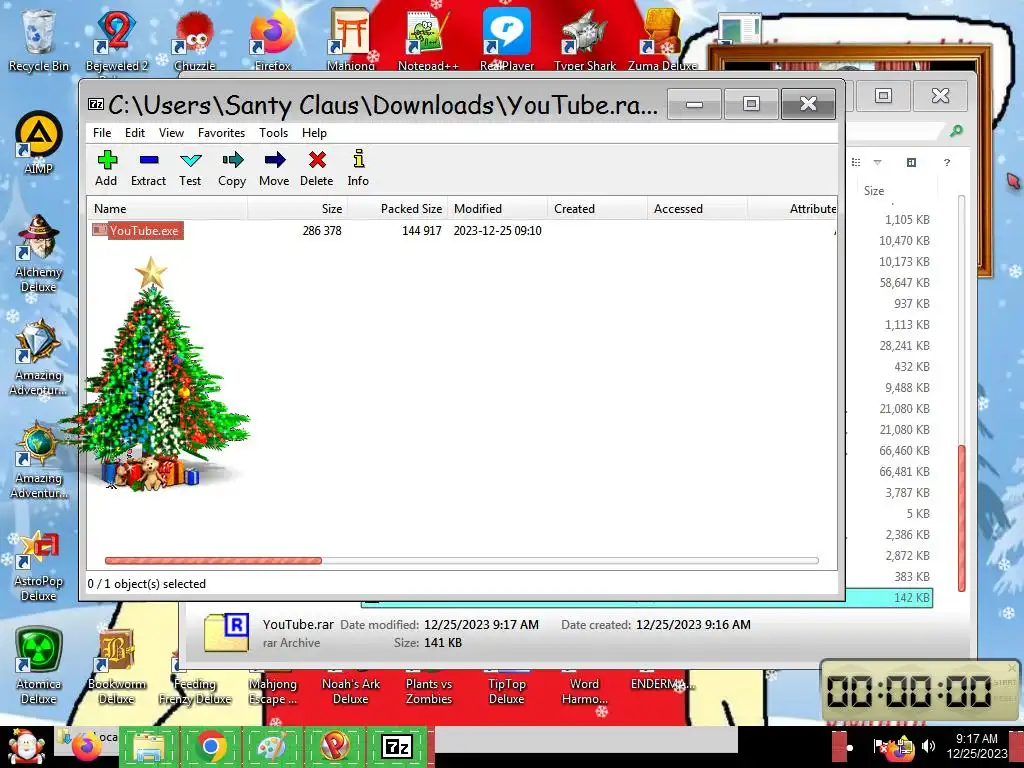Open the View menu in 7-Zip

coord(171,133)
